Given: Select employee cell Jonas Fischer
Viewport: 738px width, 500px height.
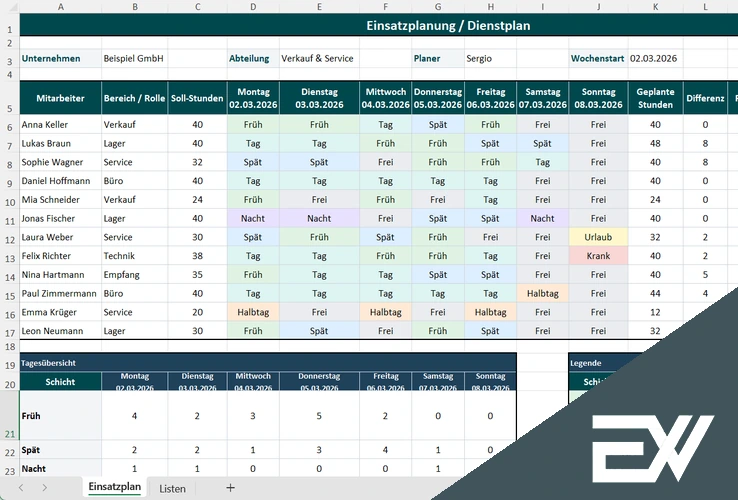Looking at the screenshot, I should [60, 218].
